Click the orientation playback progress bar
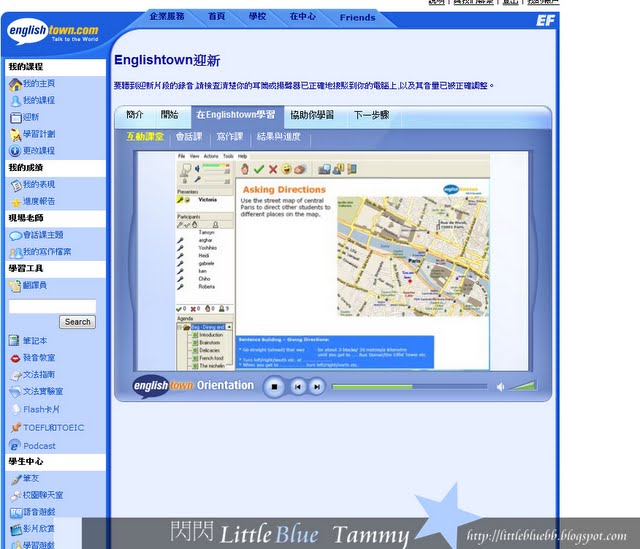 409,387
